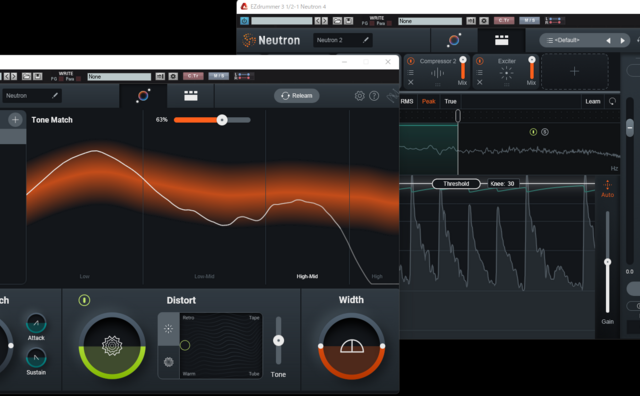Open channel mixer icon in back window header

coord(471,21)
